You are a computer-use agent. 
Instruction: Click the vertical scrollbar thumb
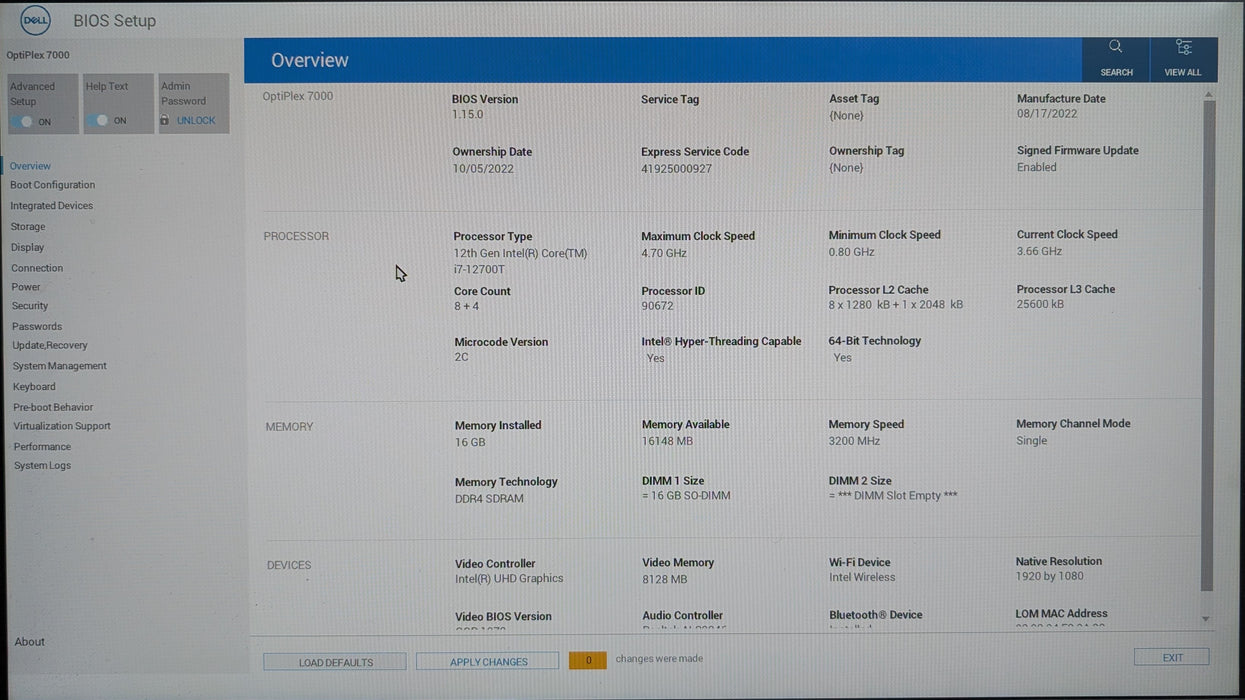tap(1208, 345)
